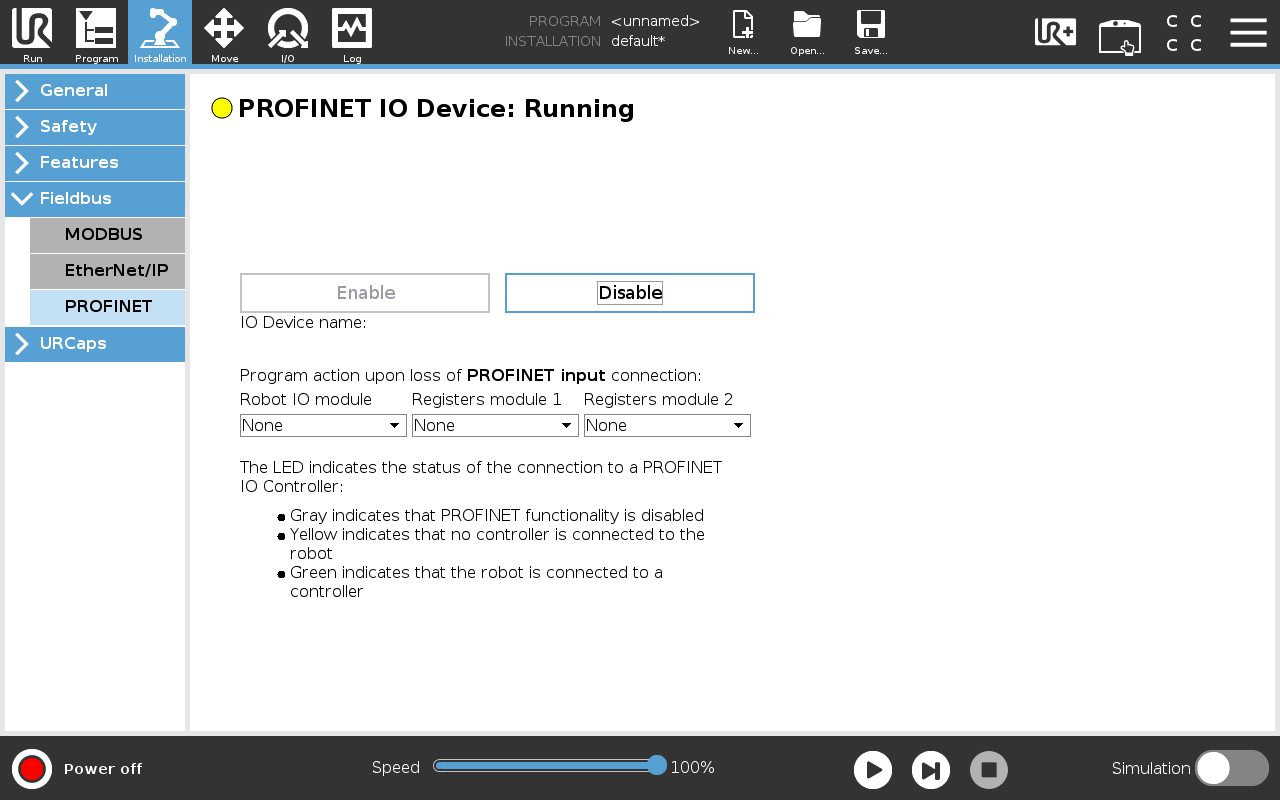Go to the I/O tab
Screen dimensions: 1280x800
point(288,33)
